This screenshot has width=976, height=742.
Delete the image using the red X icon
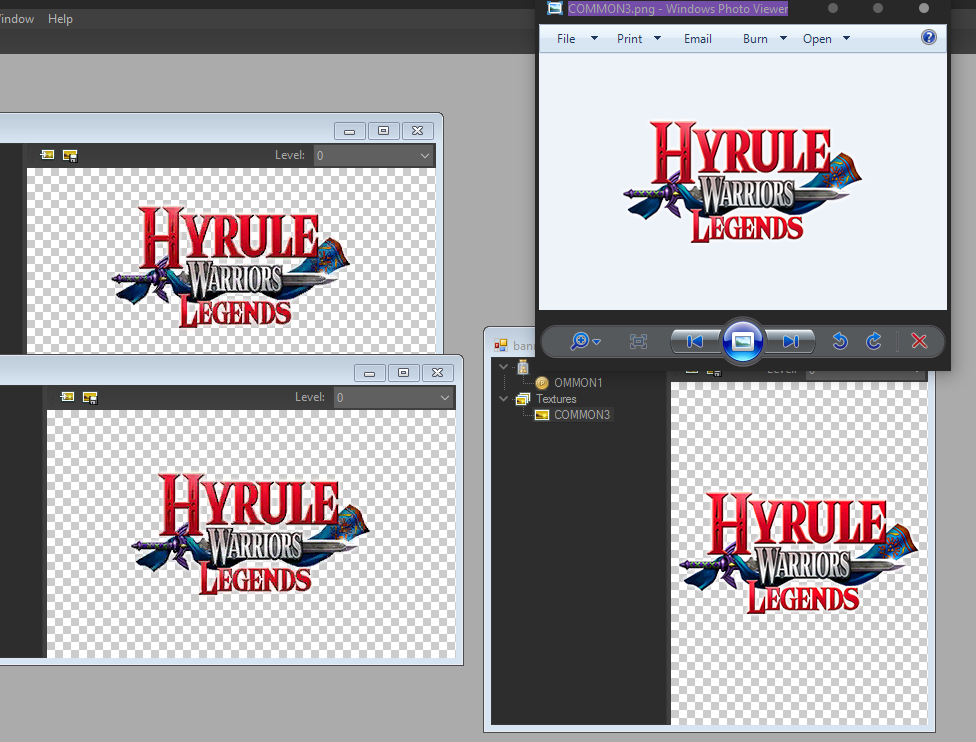click(919, 341)
